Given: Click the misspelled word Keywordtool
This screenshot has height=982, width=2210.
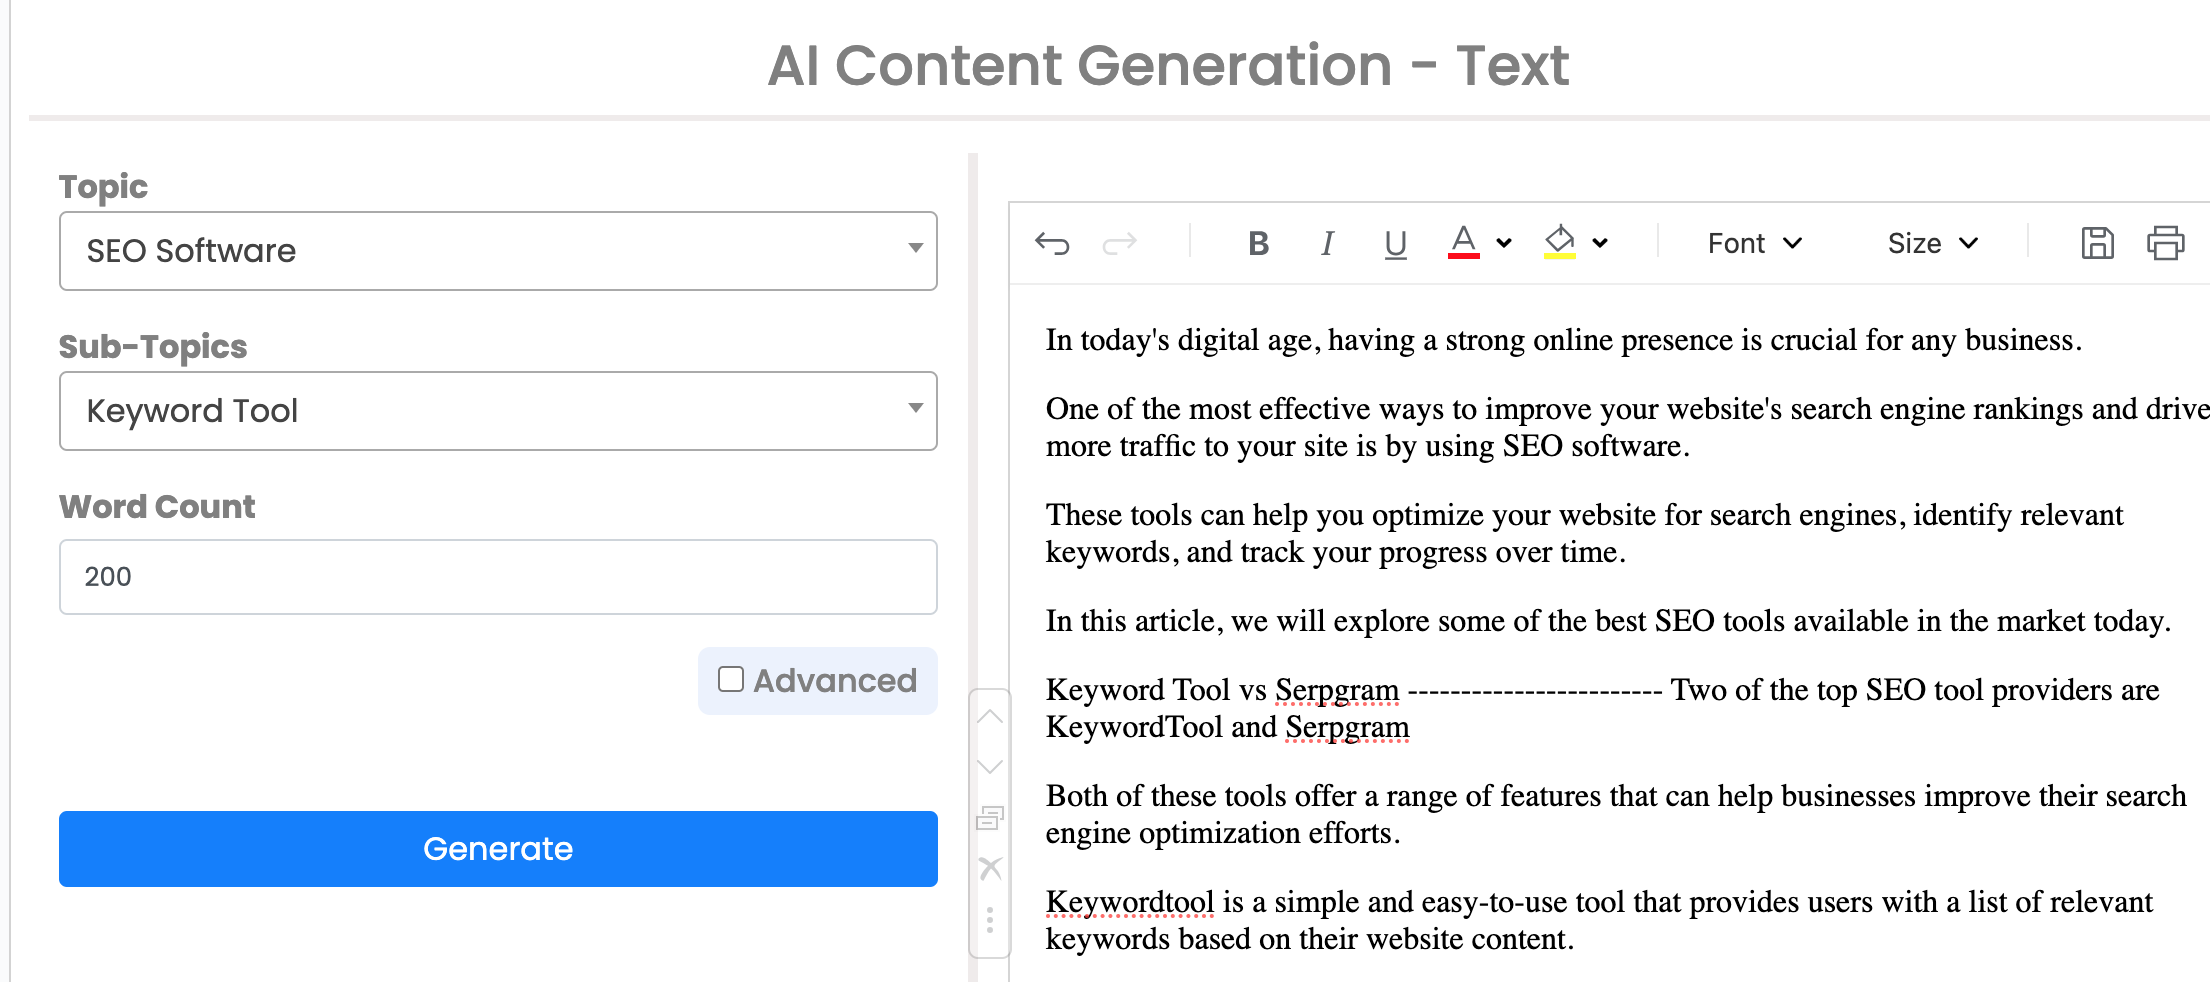Looking at the screenshot, I should (x=1130, y=902).
